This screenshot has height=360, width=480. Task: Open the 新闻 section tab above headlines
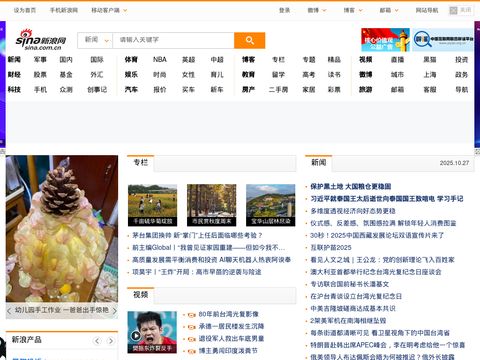pos(318,163)
